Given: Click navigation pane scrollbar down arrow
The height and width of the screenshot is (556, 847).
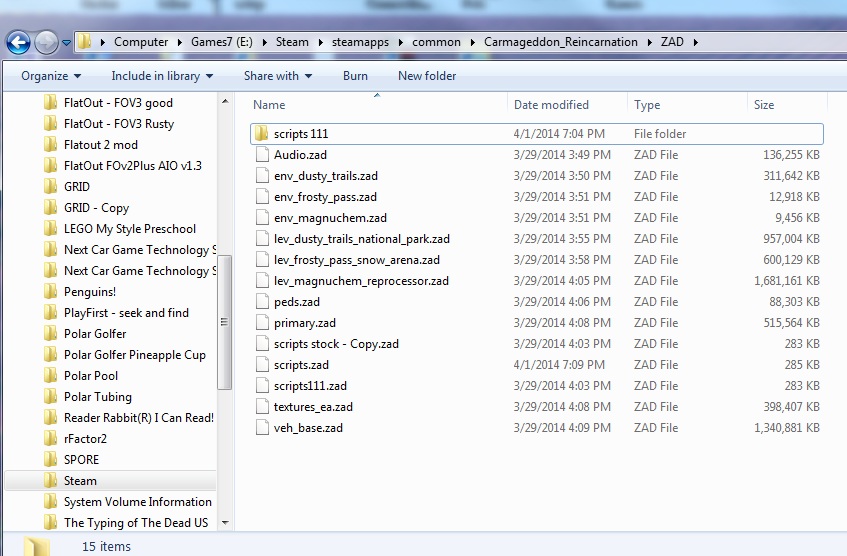Looking at the screenshot, I should click(x=225, y=522).
